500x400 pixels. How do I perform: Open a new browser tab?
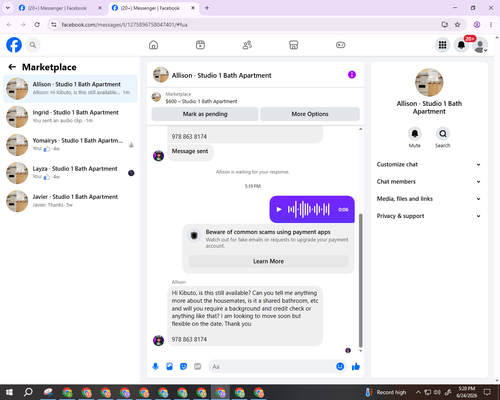coord(207,8)
